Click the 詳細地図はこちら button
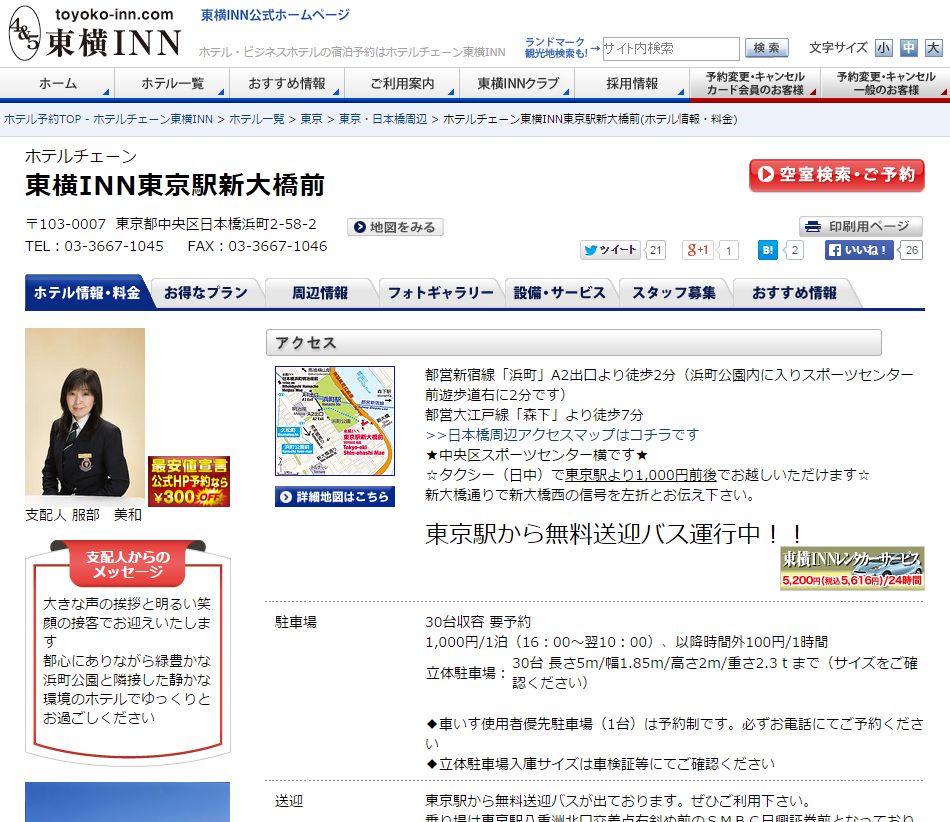 point(334,496)
